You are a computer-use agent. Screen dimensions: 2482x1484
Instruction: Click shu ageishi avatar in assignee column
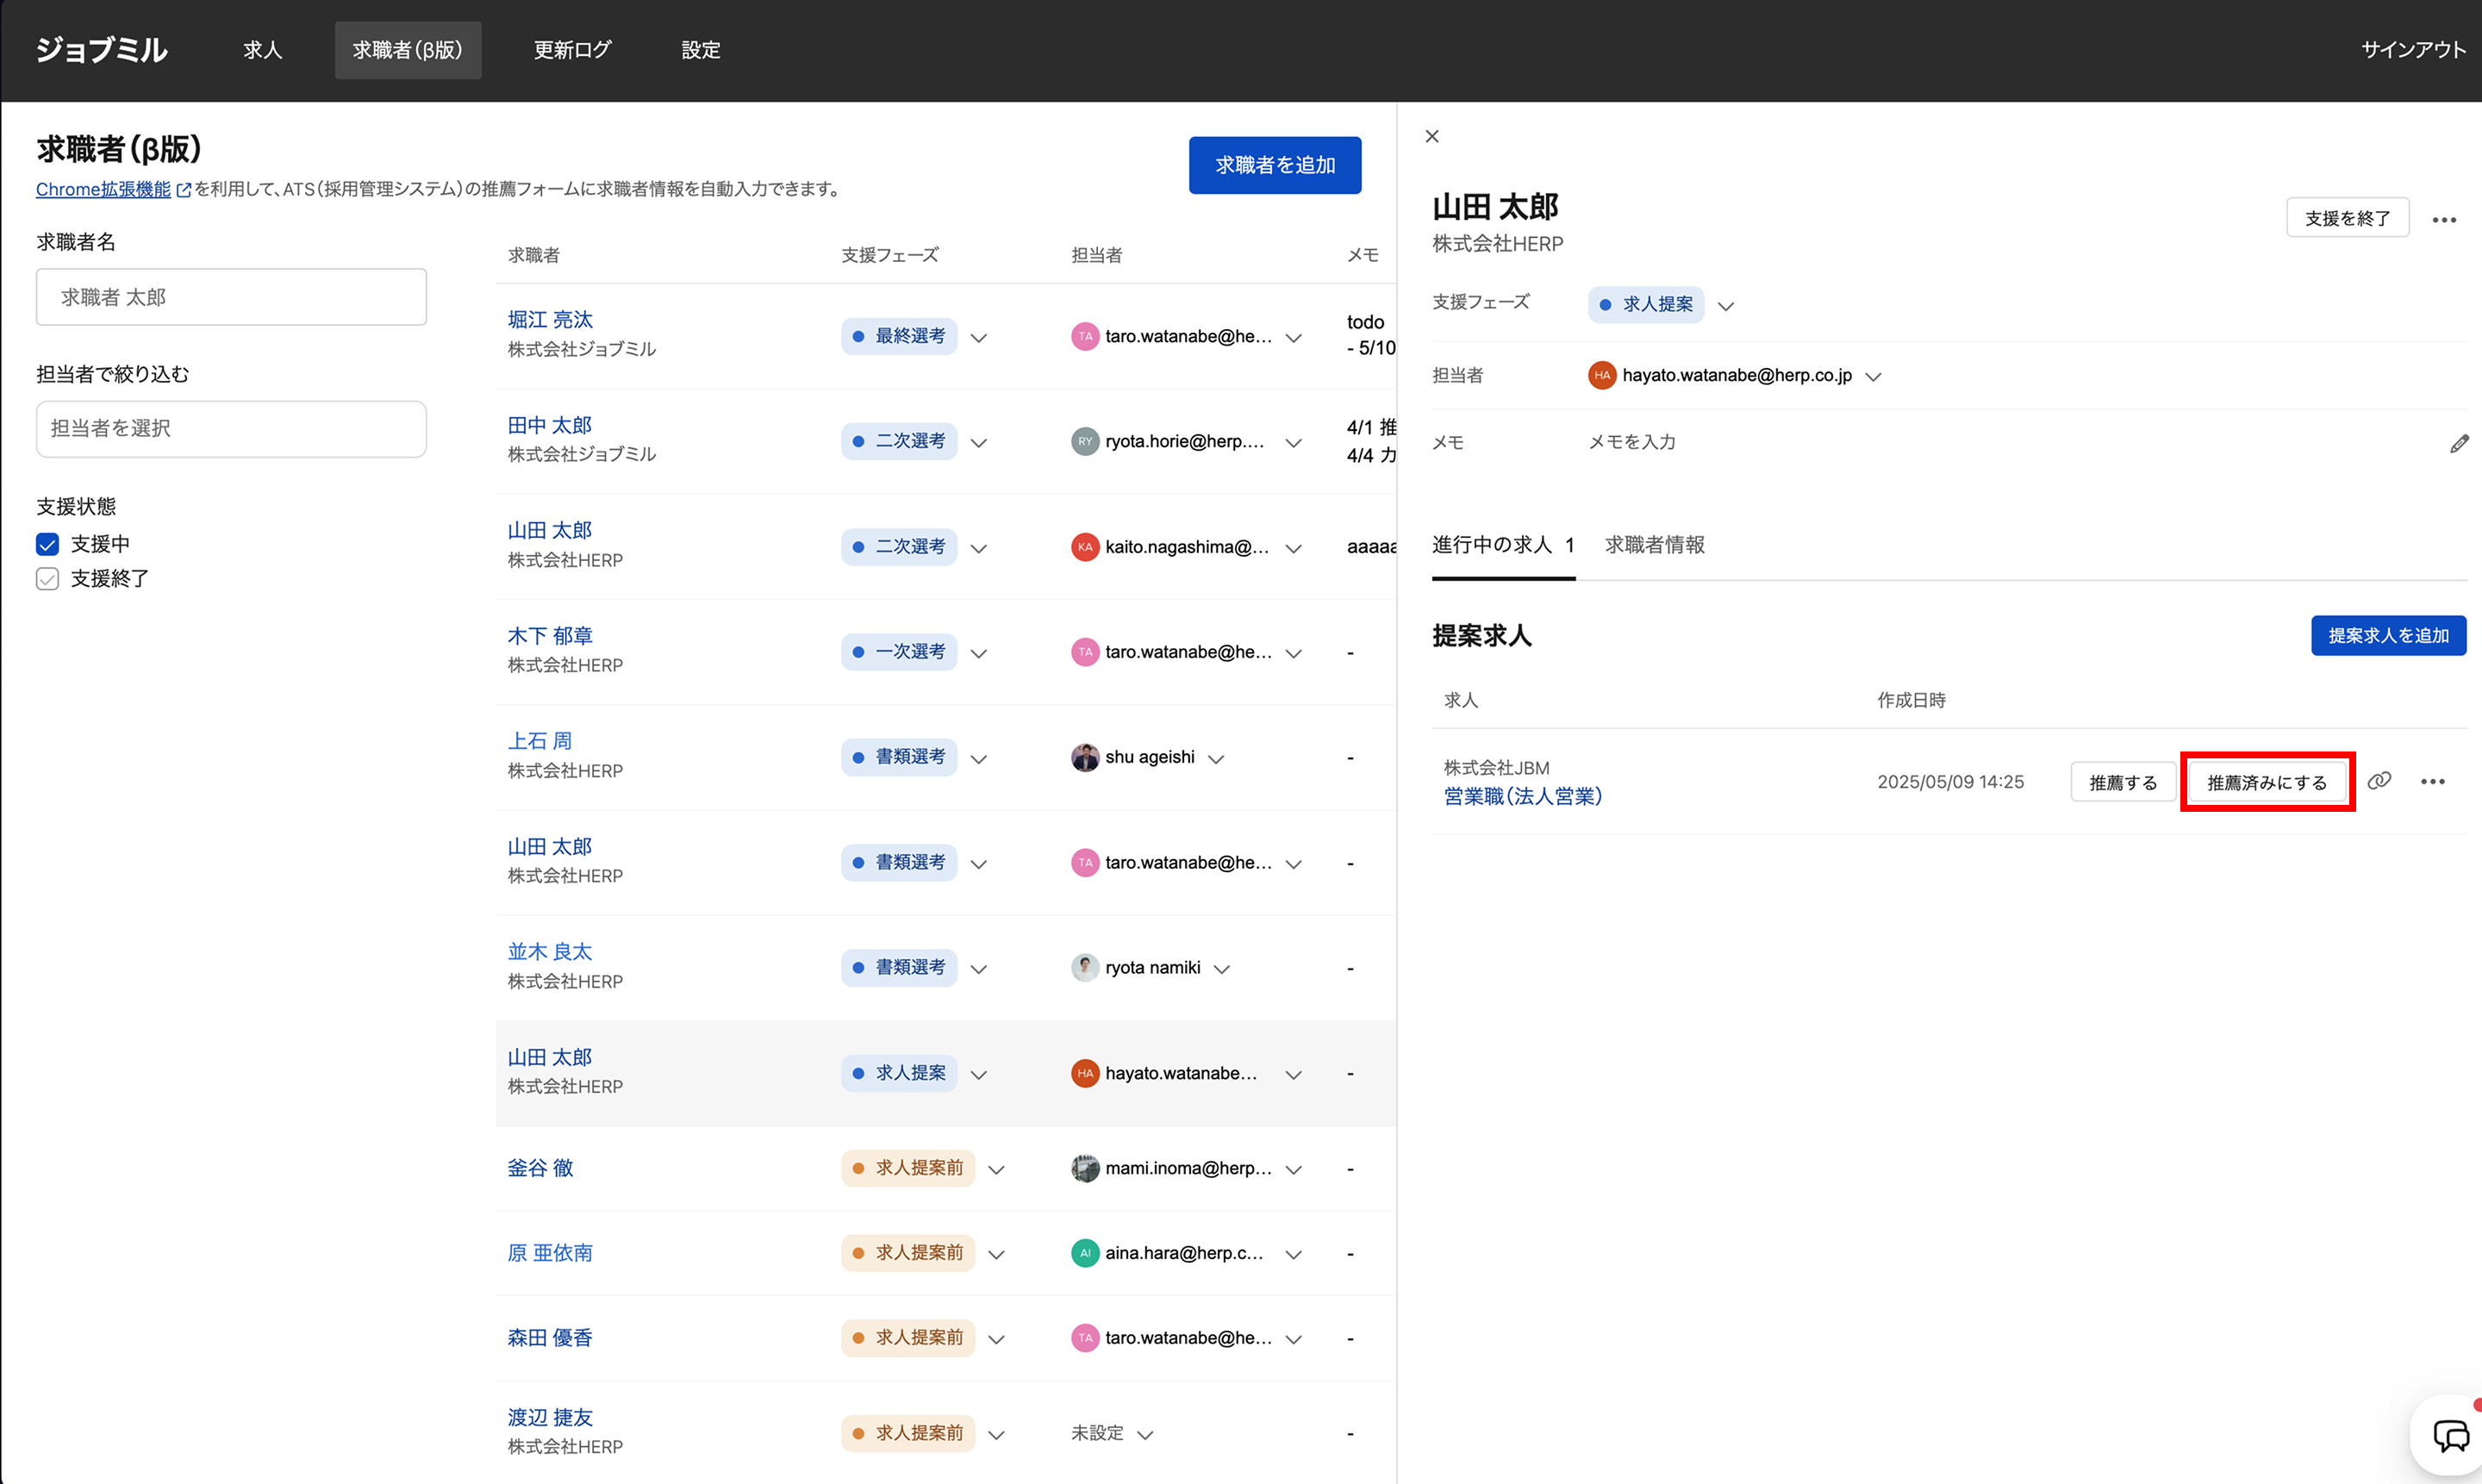1085,757
